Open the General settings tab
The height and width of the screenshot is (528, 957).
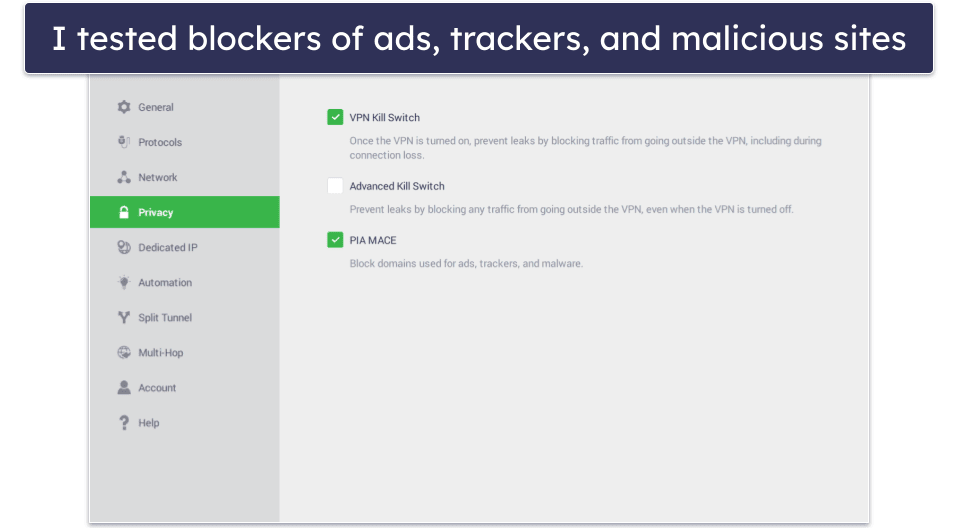[156, 107]
